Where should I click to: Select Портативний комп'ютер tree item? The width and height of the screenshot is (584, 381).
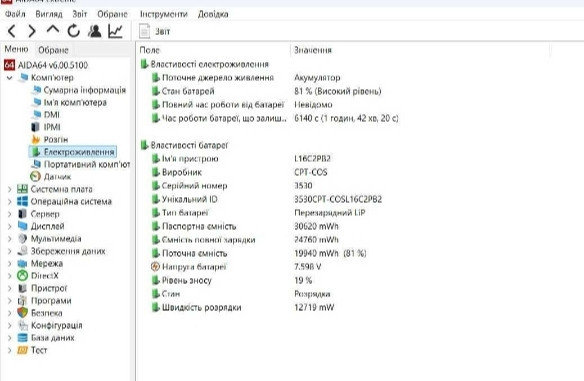pos(87,164)
